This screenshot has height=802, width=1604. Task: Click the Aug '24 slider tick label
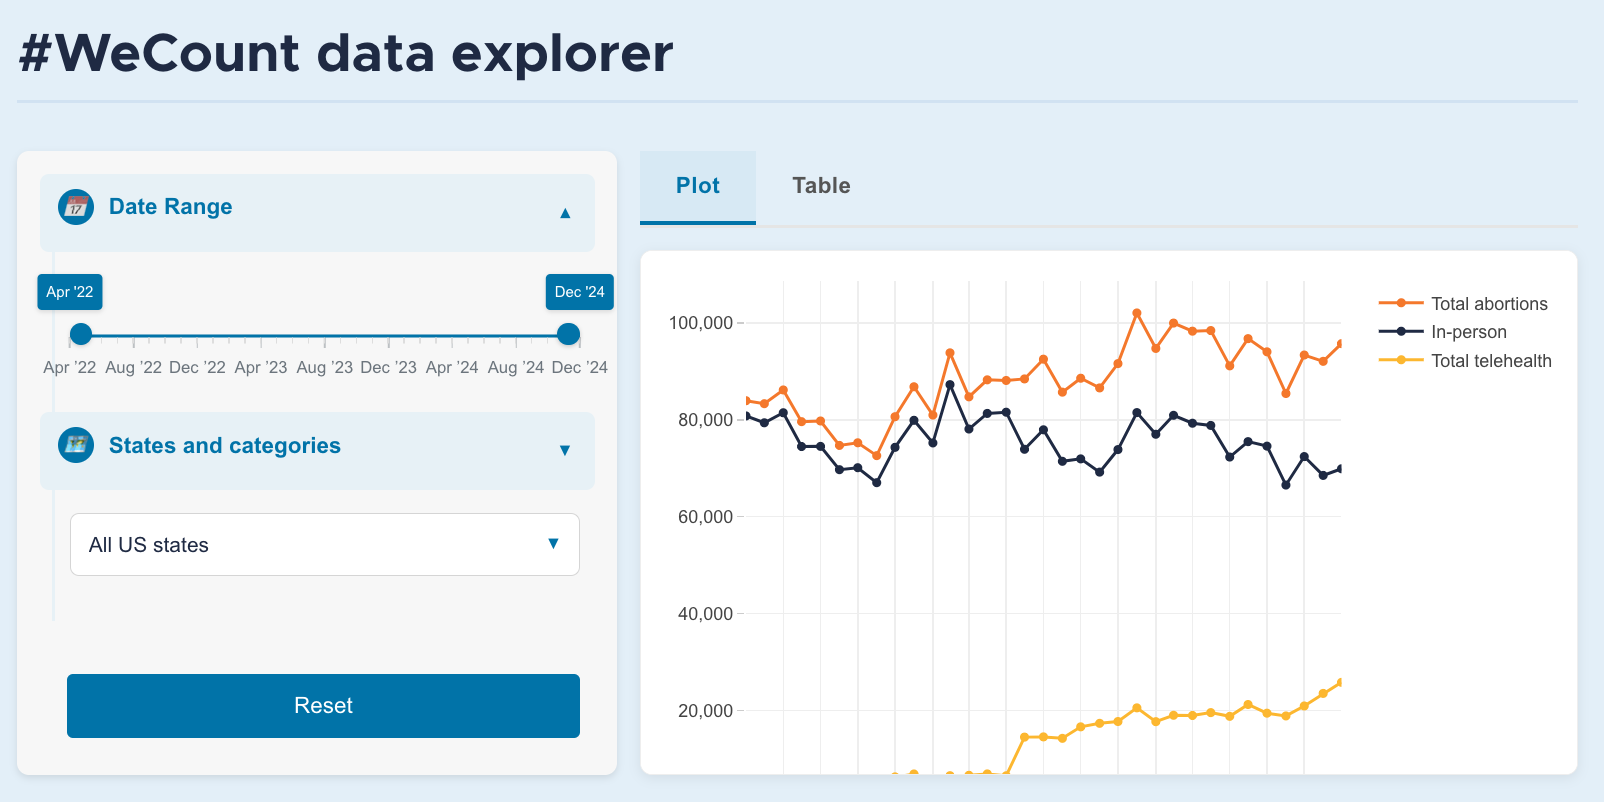(516, 368)
